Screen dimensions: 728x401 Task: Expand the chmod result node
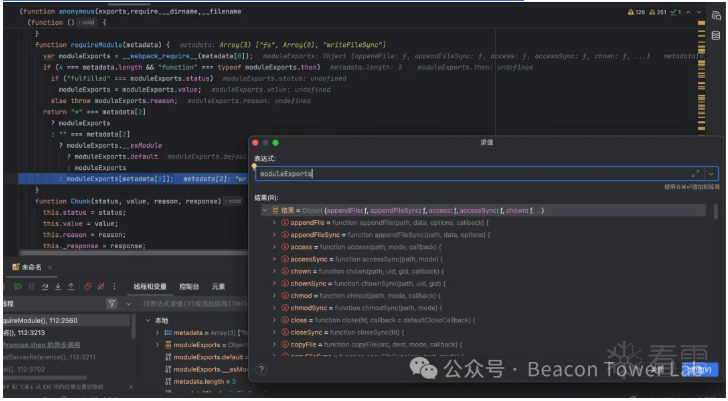[274, 296]
